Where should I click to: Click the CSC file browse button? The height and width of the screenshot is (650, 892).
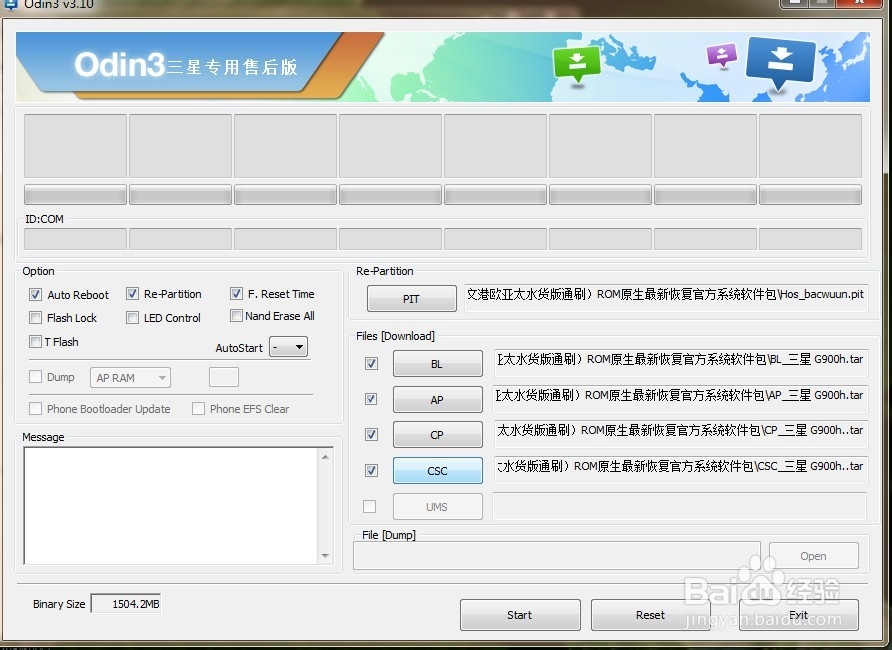(x=437, y=470)
